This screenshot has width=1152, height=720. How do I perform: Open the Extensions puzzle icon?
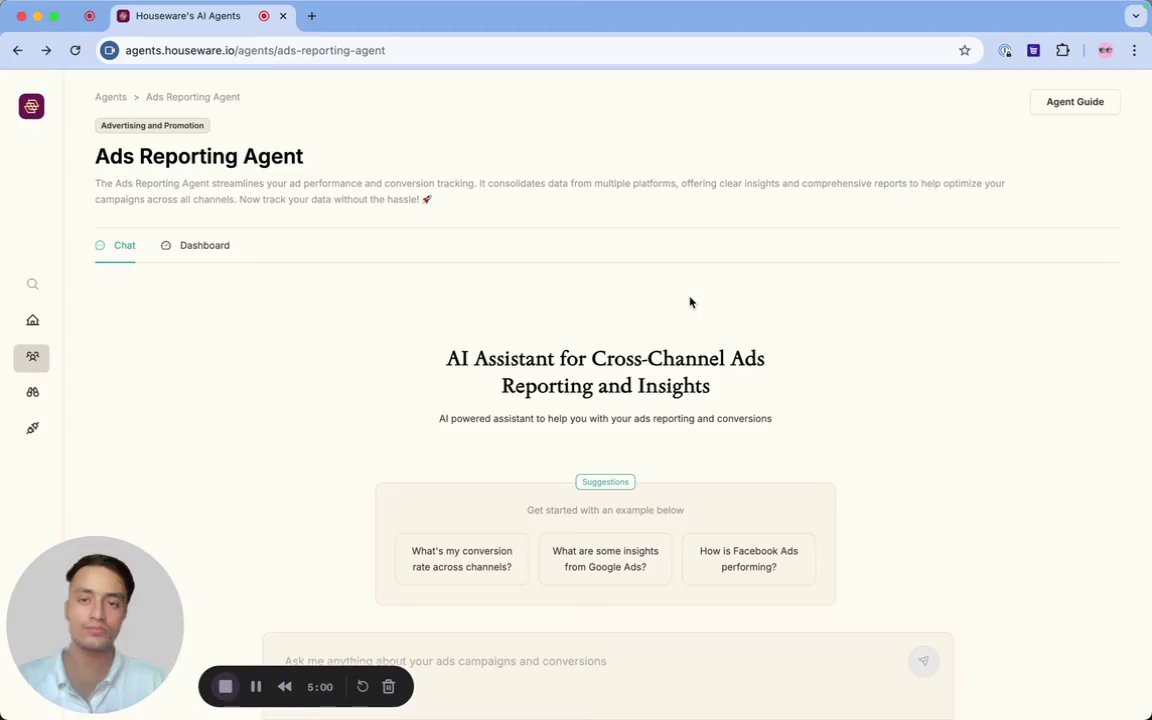pos(1062,51)
